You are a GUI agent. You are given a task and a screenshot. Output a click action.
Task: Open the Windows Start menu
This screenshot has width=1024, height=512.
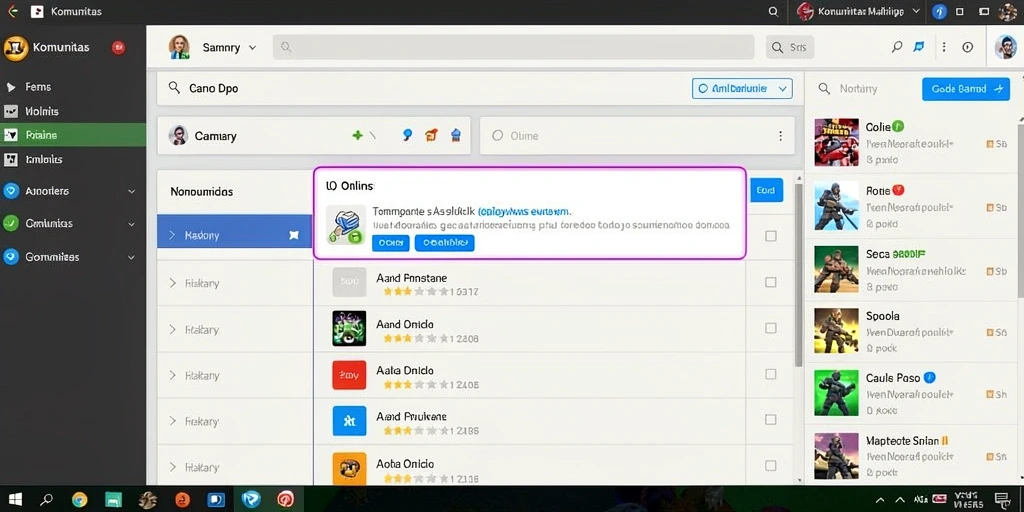click(14, 500)
